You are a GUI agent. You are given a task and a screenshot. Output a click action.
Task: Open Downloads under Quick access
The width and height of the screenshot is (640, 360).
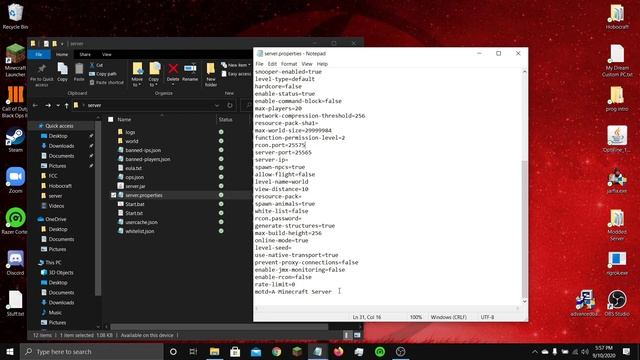[61, 146]
